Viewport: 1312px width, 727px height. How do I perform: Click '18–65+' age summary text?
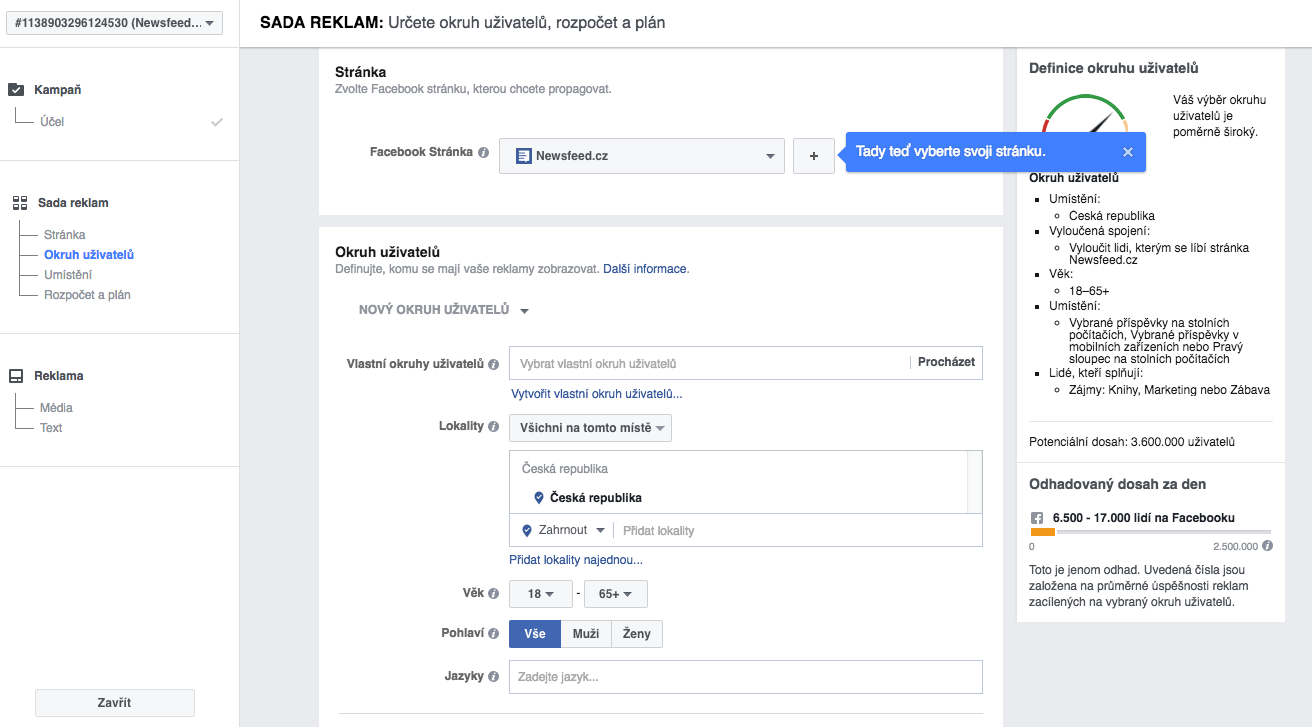coord(1089,290)
